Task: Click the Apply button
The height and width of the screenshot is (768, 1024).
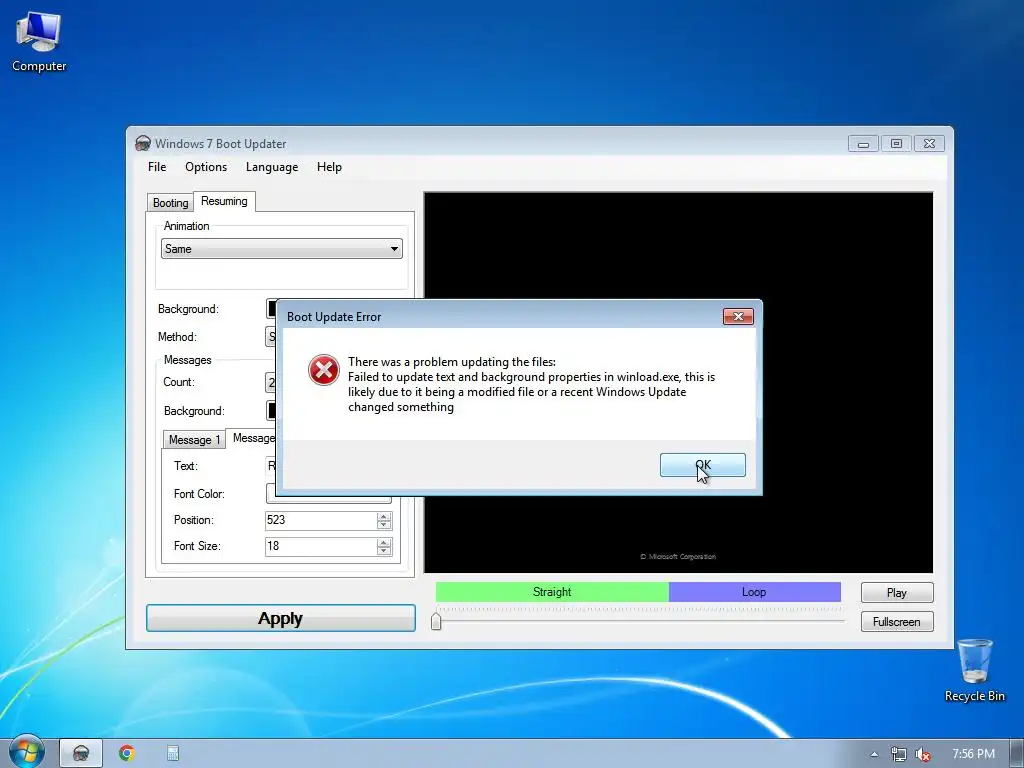Action: click(280, 618)
